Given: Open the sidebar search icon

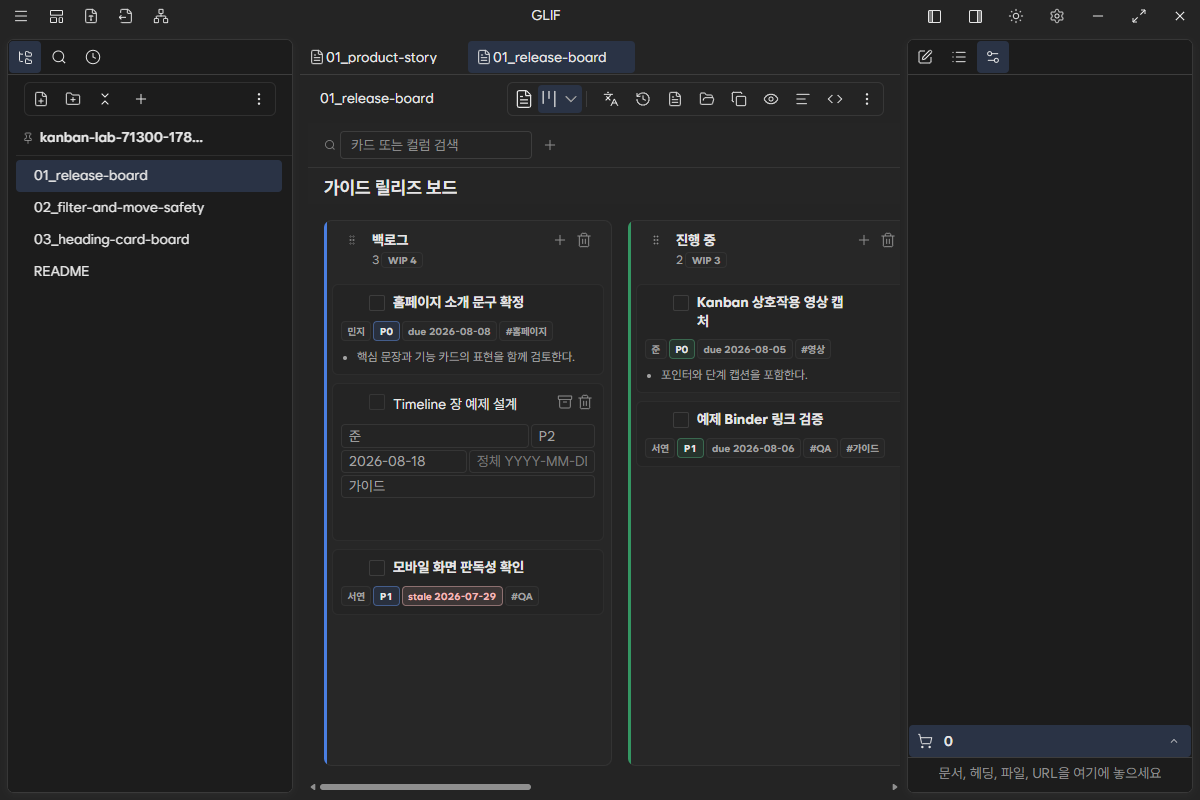Looking at the screenshot, I should tap(59, 57).
